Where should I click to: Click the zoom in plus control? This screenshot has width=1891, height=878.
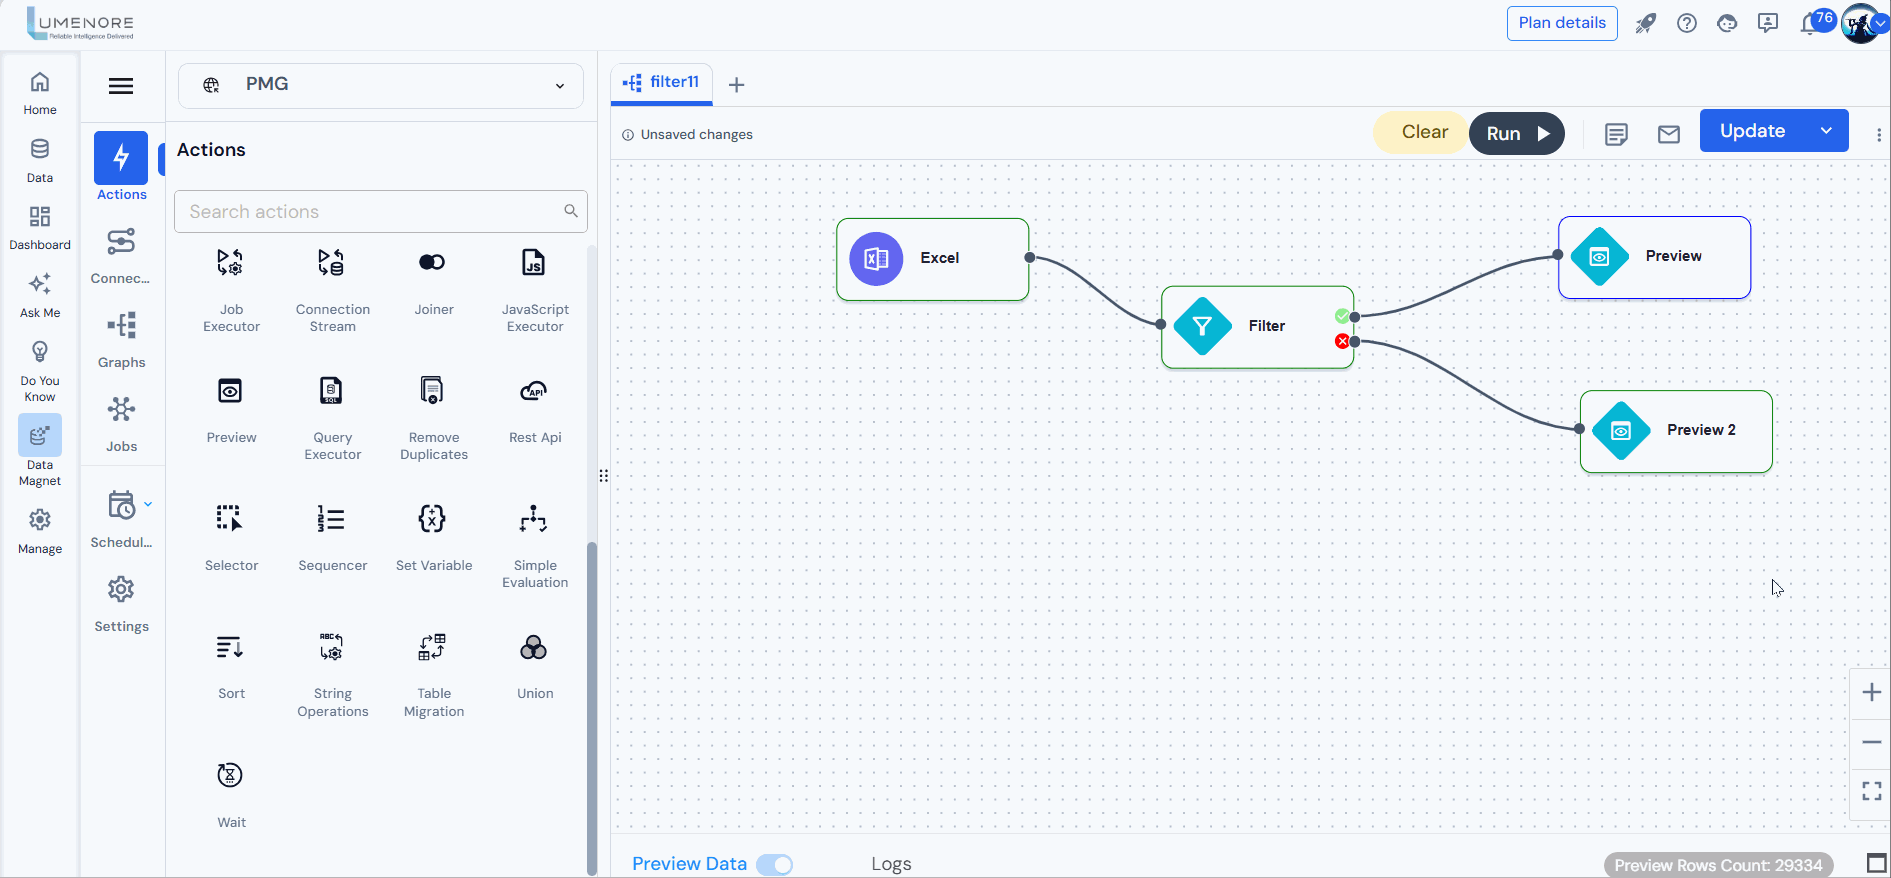tap(1871, 692)
